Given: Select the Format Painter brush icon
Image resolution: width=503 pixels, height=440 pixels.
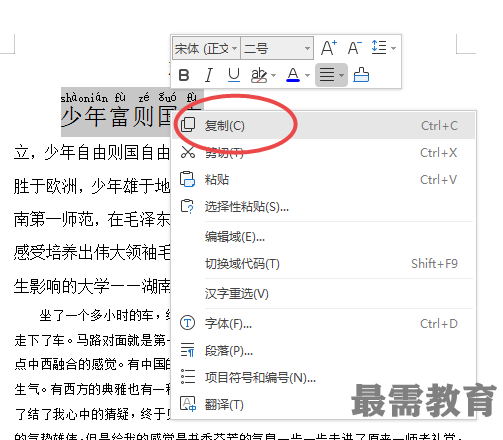Looking at the screenshot, I should pyautogui.click(x=361, y=75).
